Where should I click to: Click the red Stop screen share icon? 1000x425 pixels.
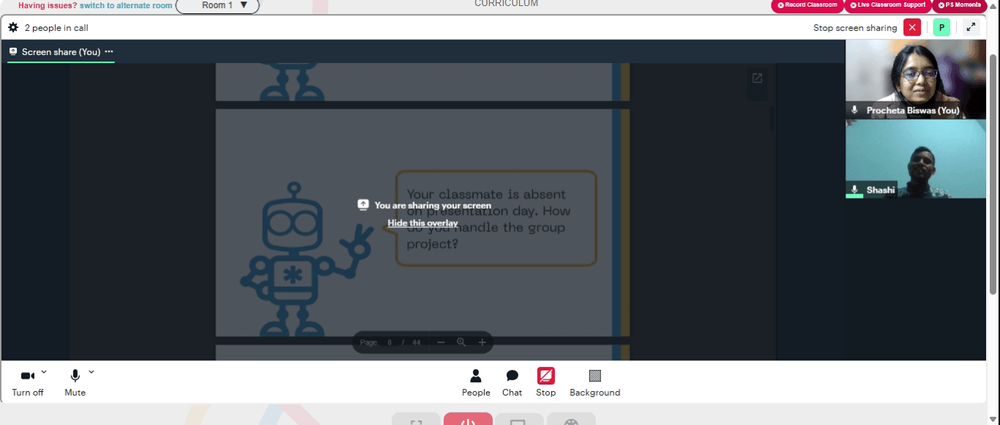[x=545, y=376]
